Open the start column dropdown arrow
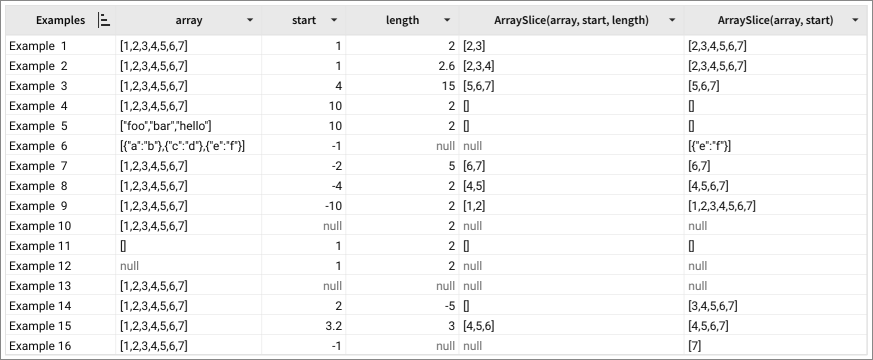This screenshot has height=360, width=873. click(x=334, y=21)
